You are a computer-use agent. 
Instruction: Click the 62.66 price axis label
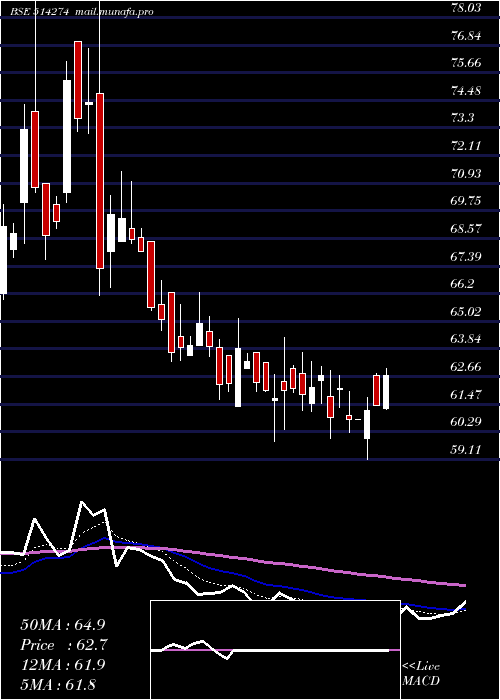pyautogui.click(x=466, y=367)
